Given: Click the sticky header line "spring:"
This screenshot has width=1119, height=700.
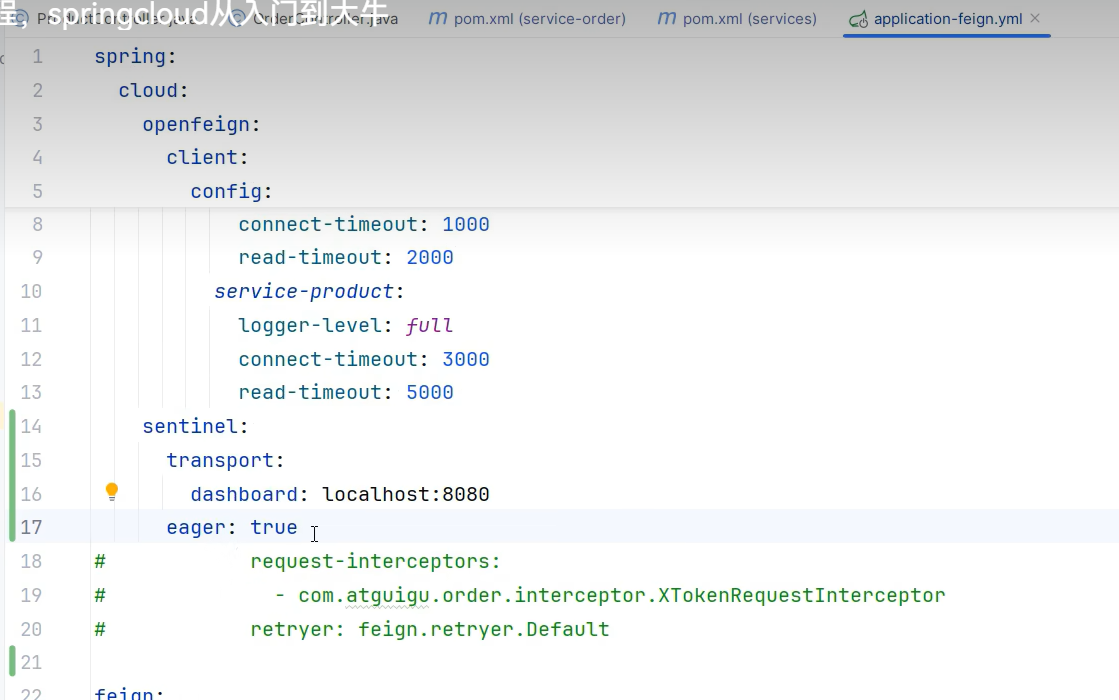Looking at the screenshot, I should pos(135,56).
